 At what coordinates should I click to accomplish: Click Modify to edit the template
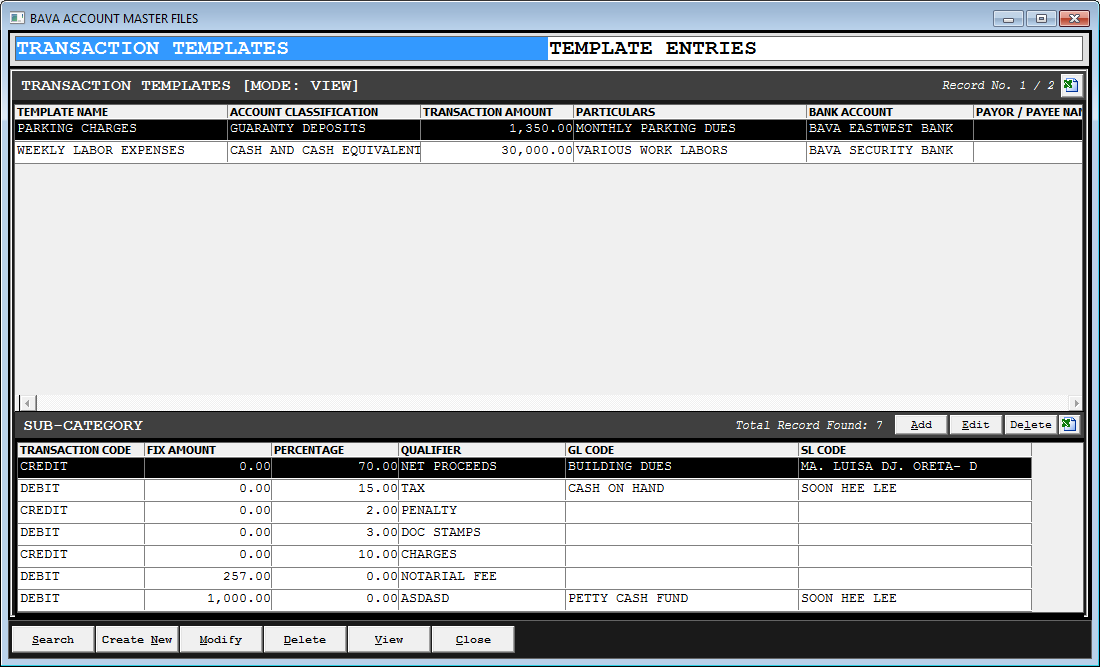(221, 640)
